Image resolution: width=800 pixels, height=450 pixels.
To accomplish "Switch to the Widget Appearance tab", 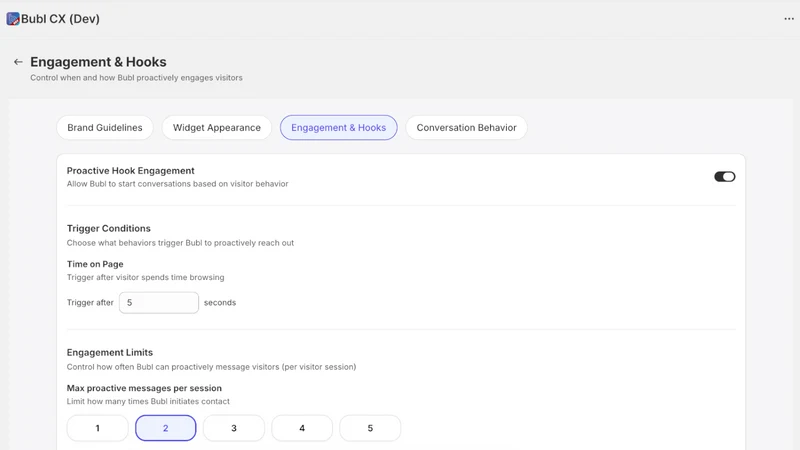I will click(x=217, y=128).
